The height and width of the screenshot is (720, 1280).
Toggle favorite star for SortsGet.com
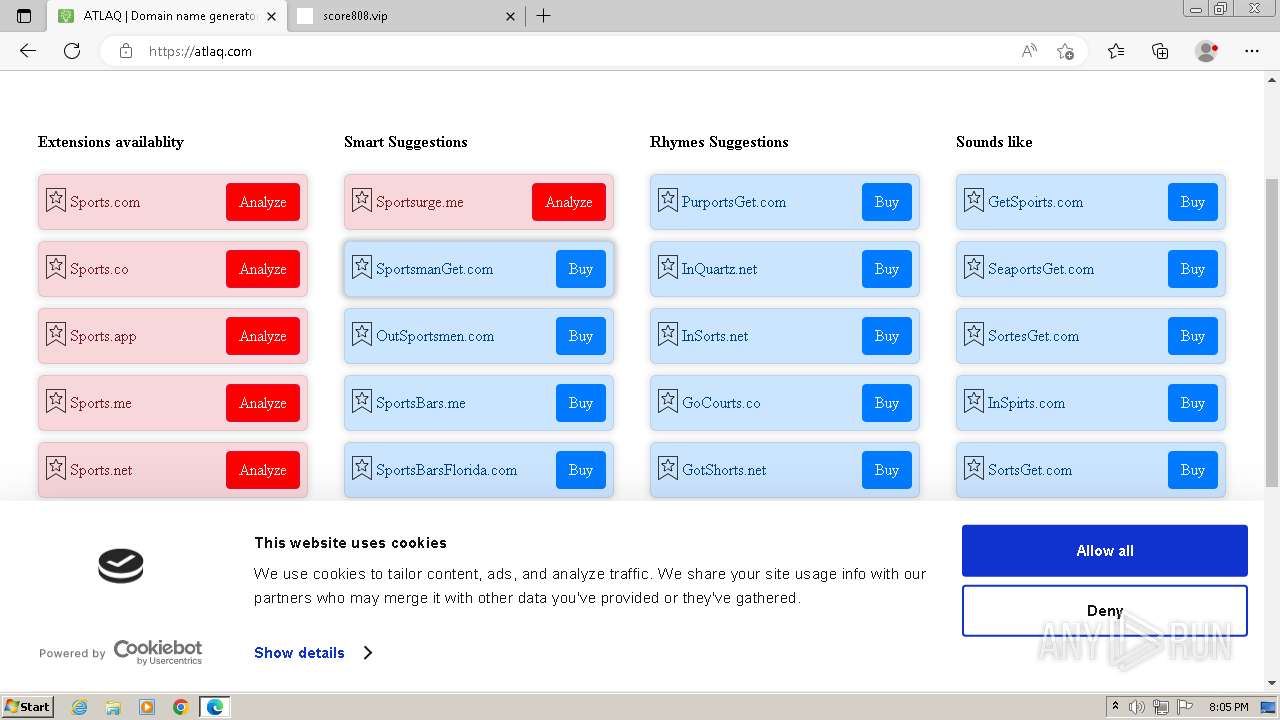tap(974, 468)
